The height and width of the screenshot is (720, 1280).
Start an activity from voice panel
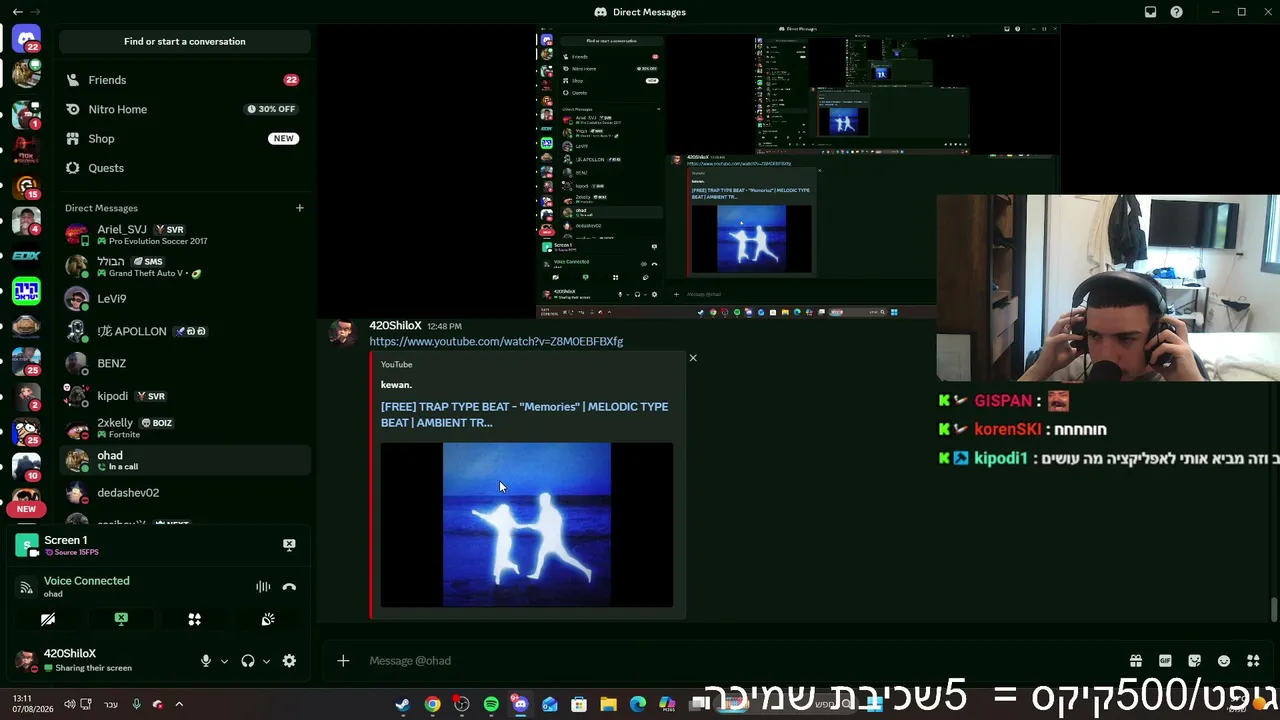(x=195, y=620)
